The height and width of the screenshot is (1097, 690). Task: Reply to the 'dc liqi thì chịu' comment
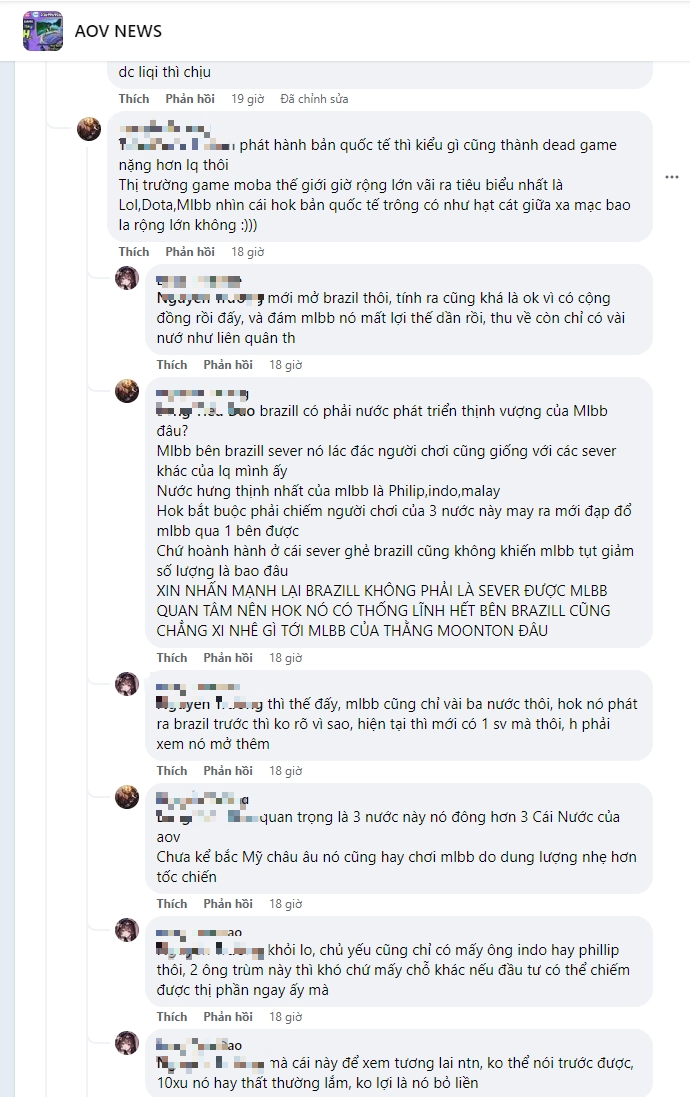pyautogui.click(x=190, y=99)
